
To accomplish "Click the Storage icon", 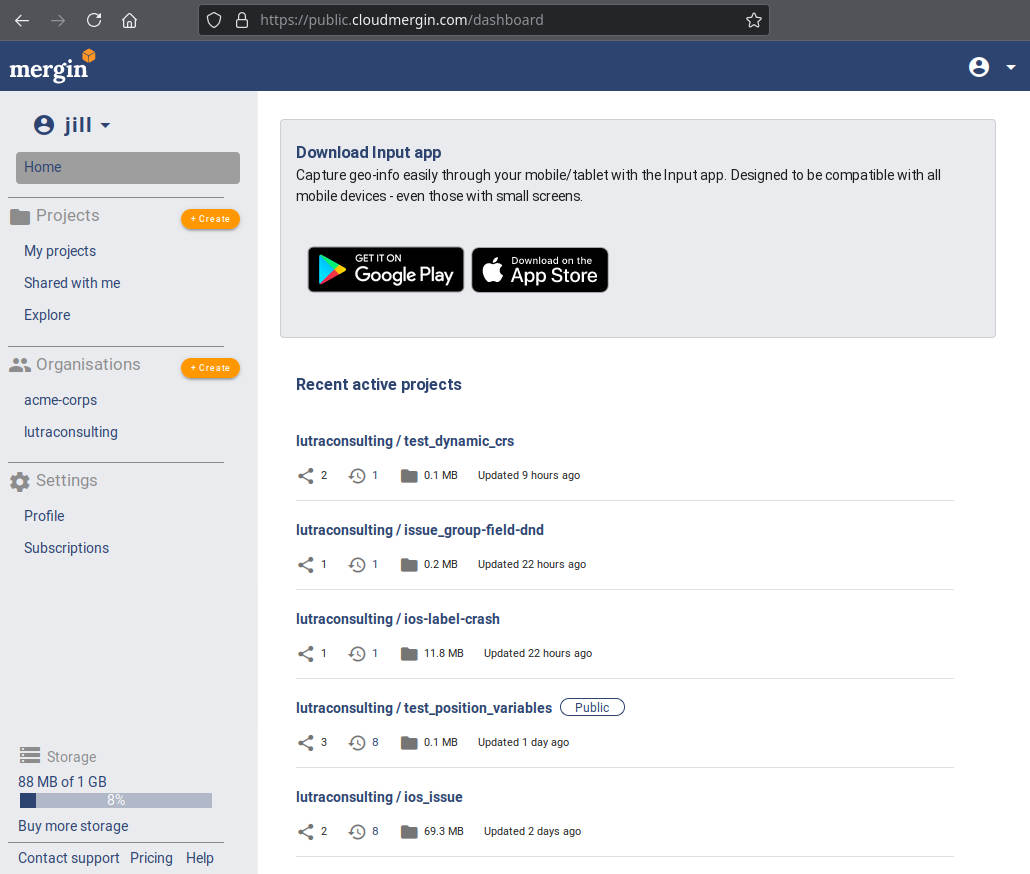I will point(30,756).
